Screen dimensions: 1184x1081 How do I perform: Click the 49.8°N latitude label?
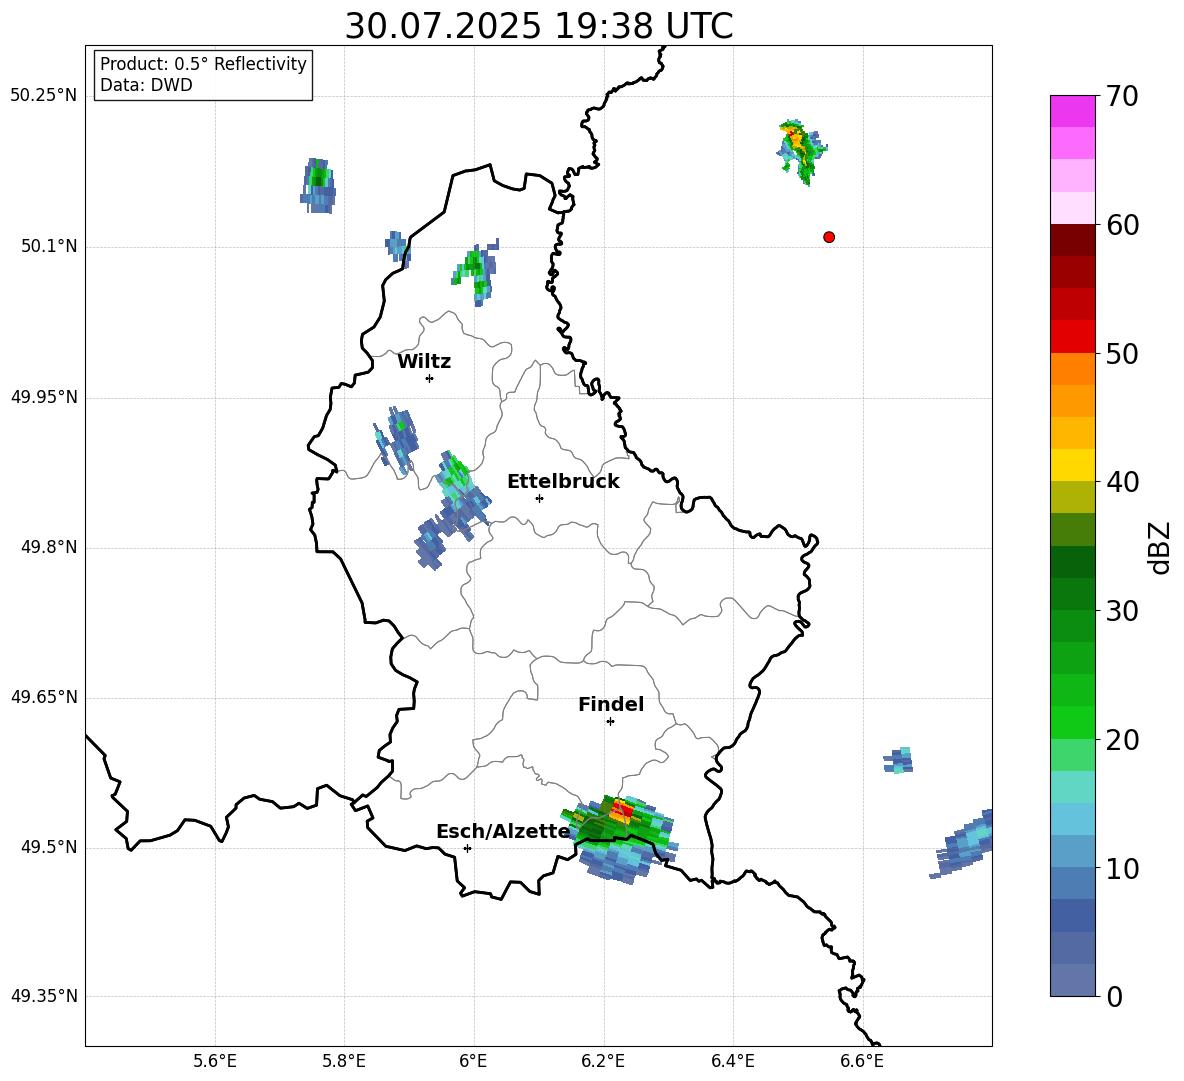[x=49, y=547]
